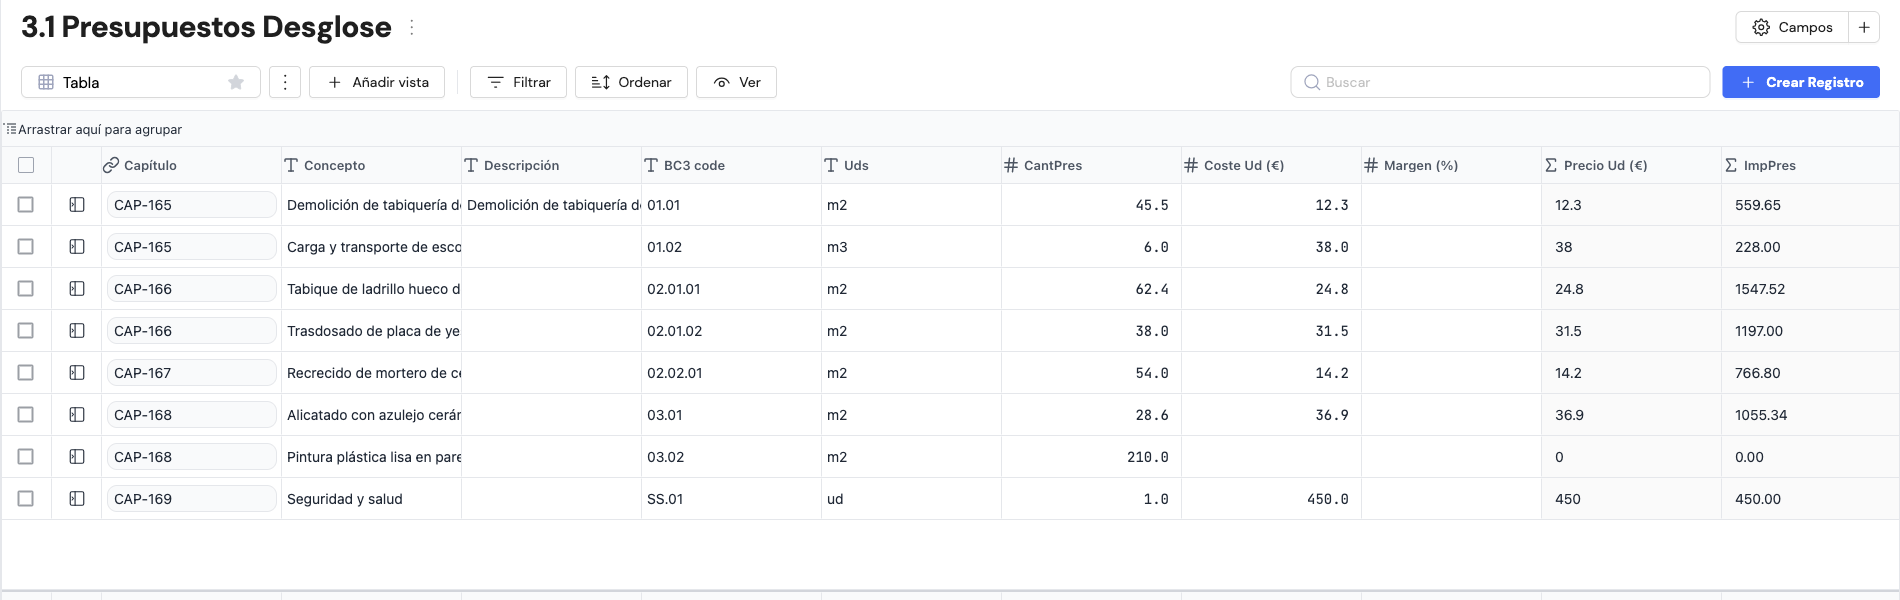Check the Seguridad y salud row checkbox
This screenshot has height=600, width=1900.
[26, 499]
